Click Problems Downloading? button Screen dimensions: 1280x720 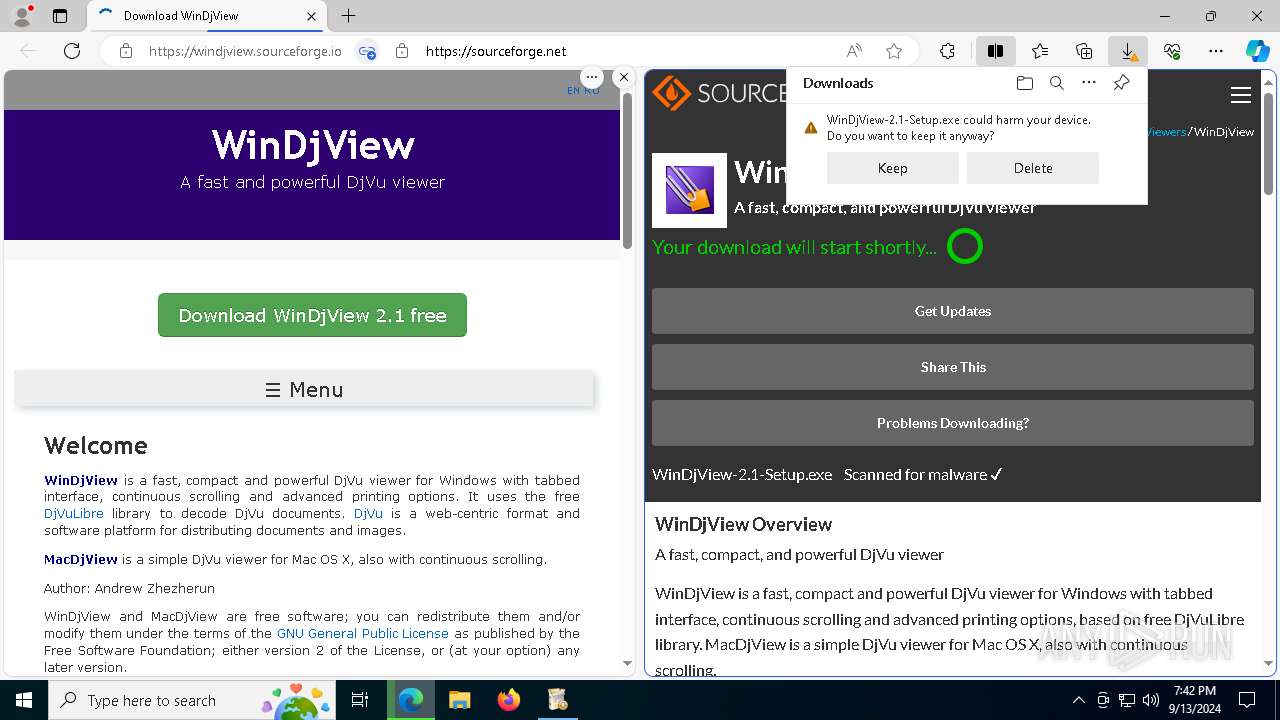(953, 423)
